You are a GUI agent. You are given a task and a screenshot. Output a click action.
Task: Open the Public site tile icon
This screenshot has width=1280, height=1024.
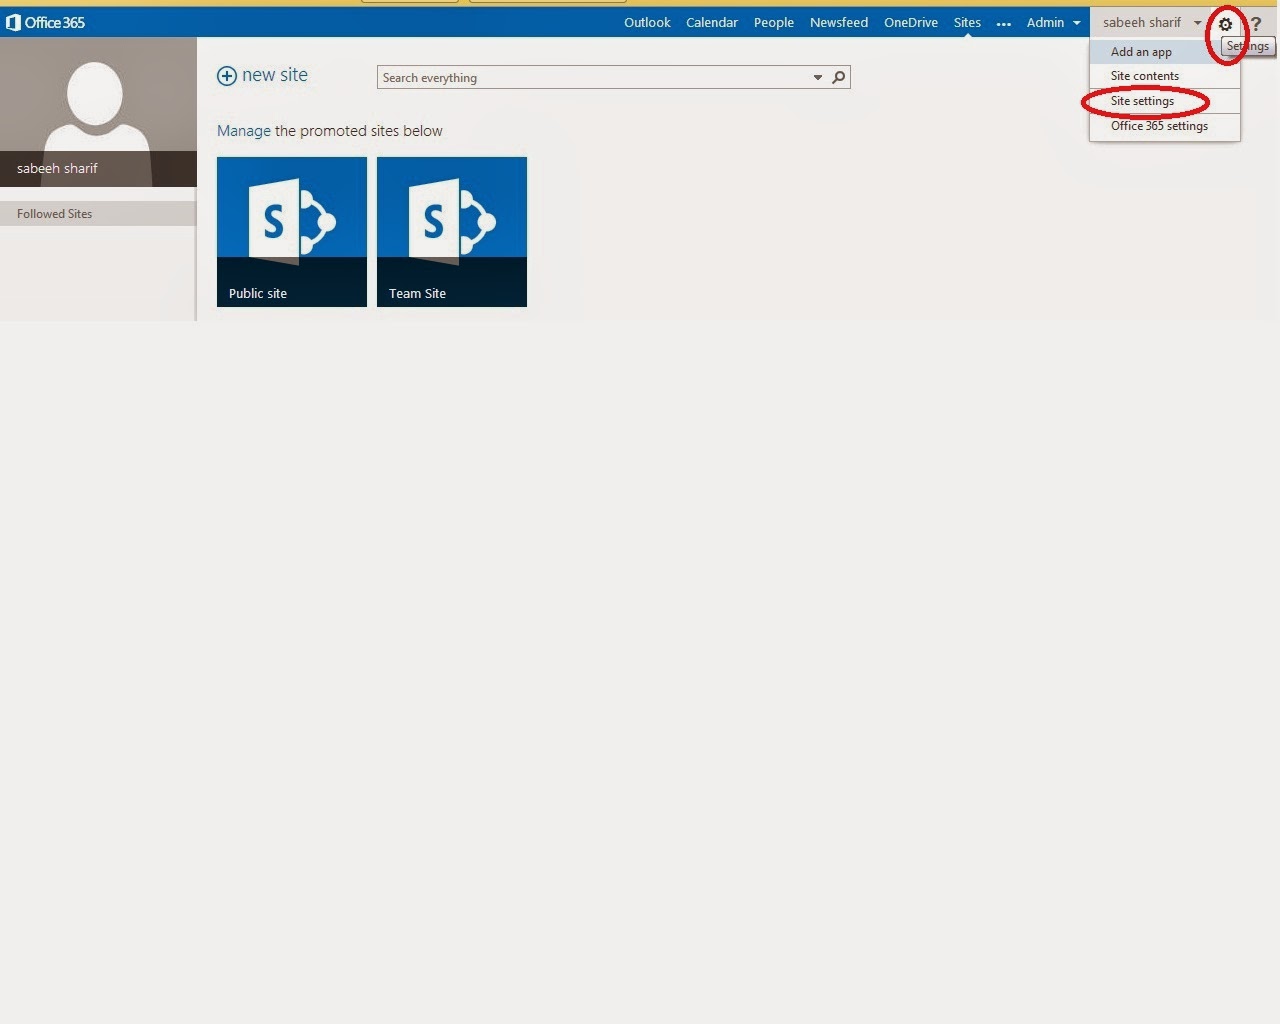pos(291,215)
